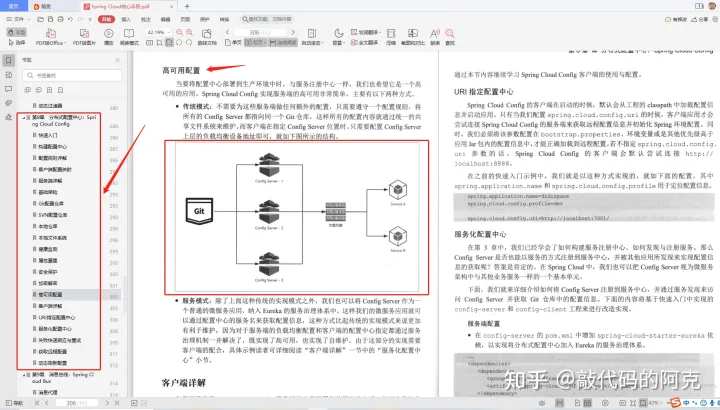Image resolution: width=720 pixels, height=410 pixels.
Task: Click the toolbar page number field 306
Action: click(260, 32)
